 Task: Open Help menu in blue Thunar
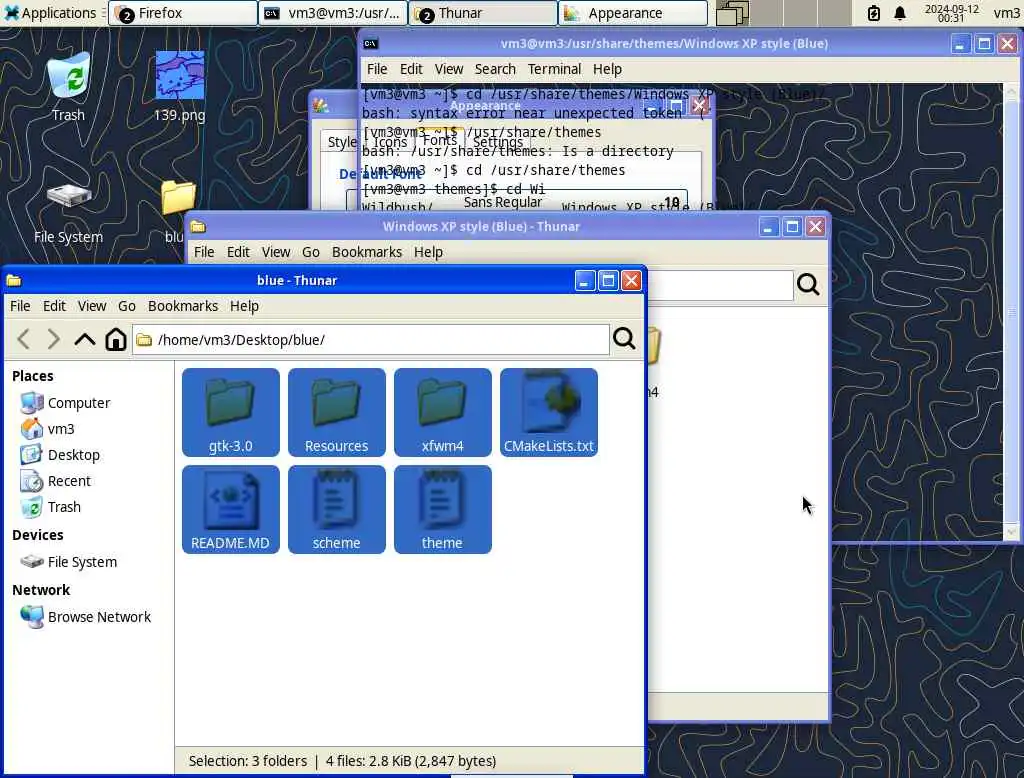pyautogui.click(x=244, y=306)
